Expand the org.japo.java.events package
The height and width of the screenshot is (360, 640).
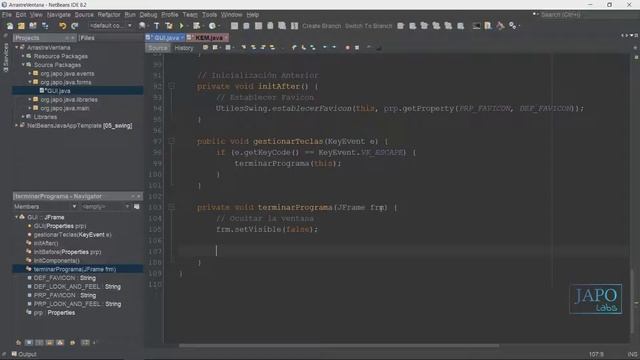tap(30, 73)
